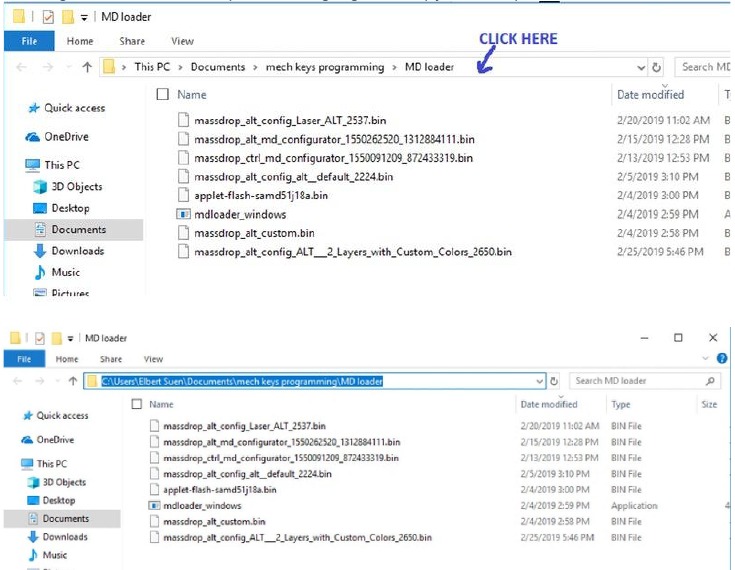Click 'Search MD loader' field in lower window
This screenshot has width=735, height=570.
coord(645,381)
